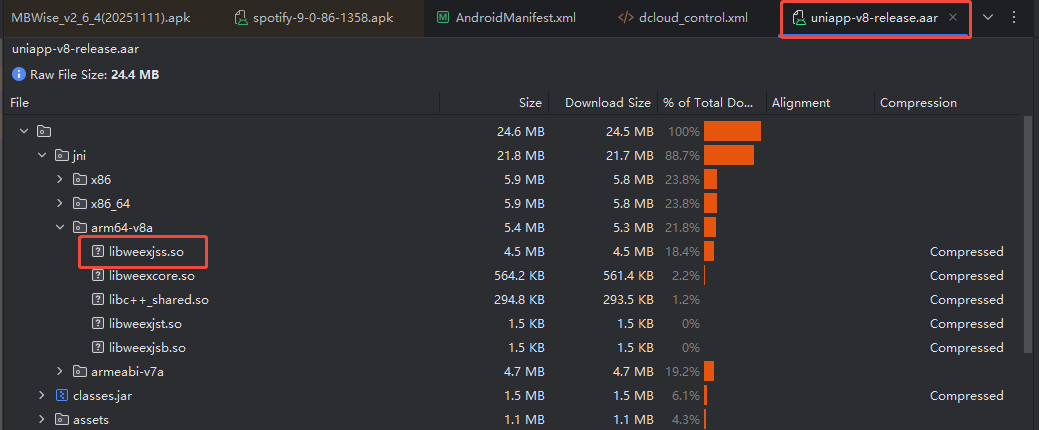Expand the armeabi-v7a folder

point(60,371)
